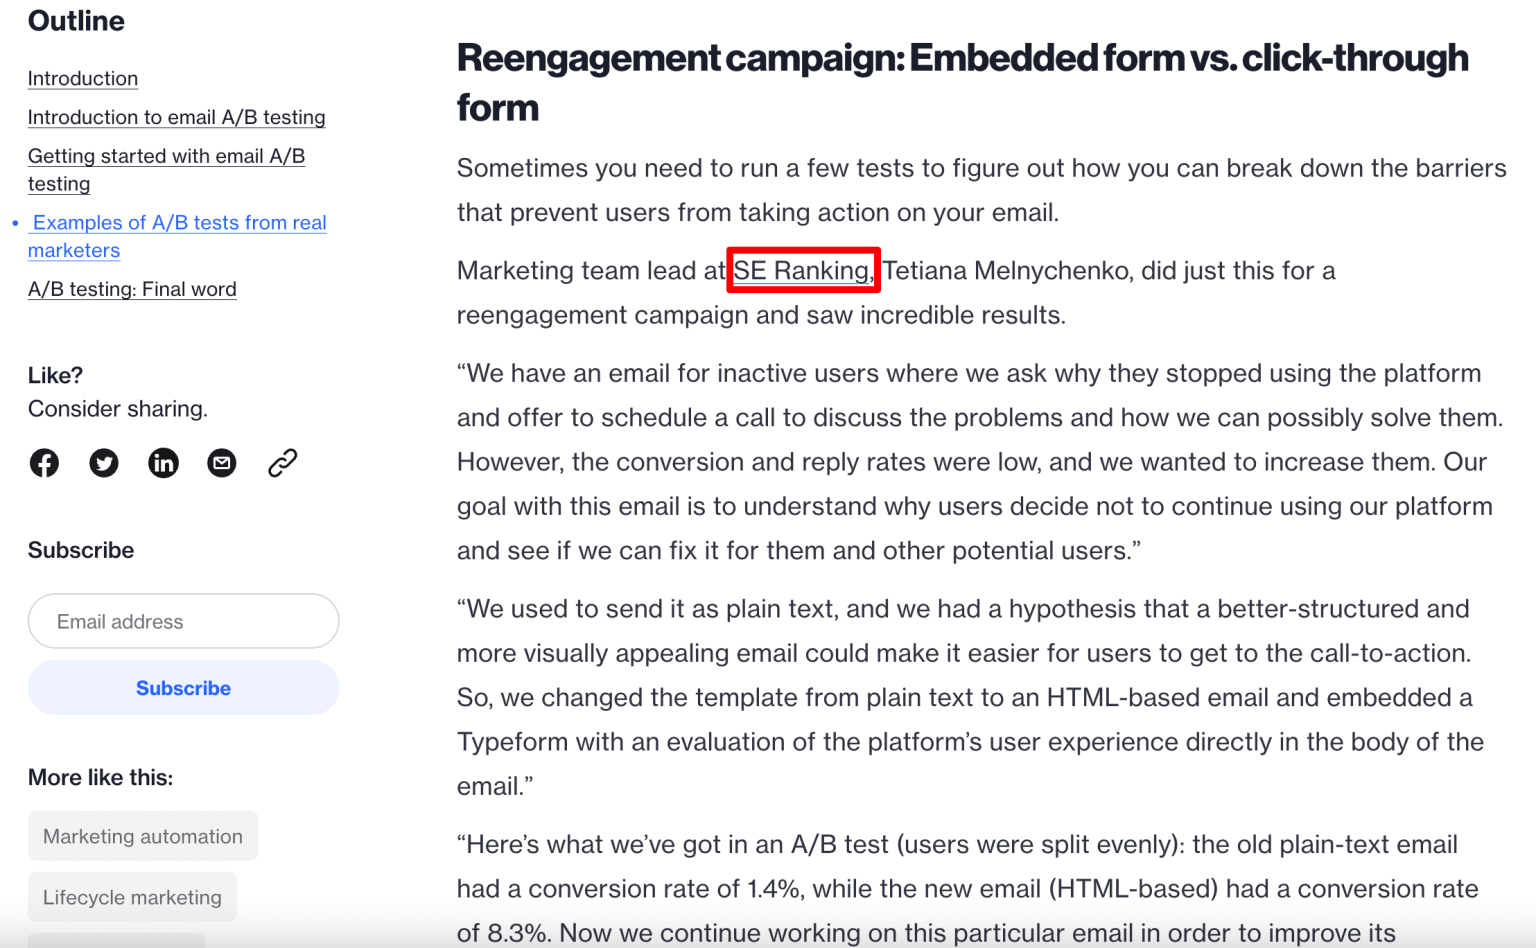Open the Marketing automation tag
1536x948 pixels.
[x=143, y=837]
